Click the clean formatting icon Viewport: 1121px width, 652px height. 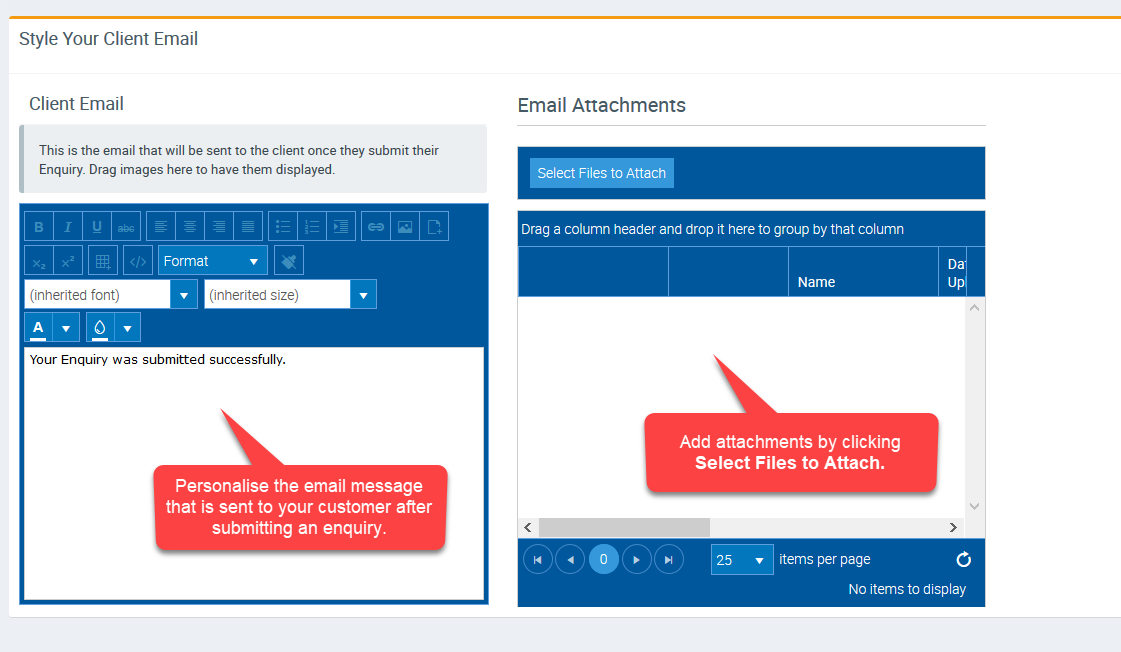pyautogui.click(x=289, y=261)
